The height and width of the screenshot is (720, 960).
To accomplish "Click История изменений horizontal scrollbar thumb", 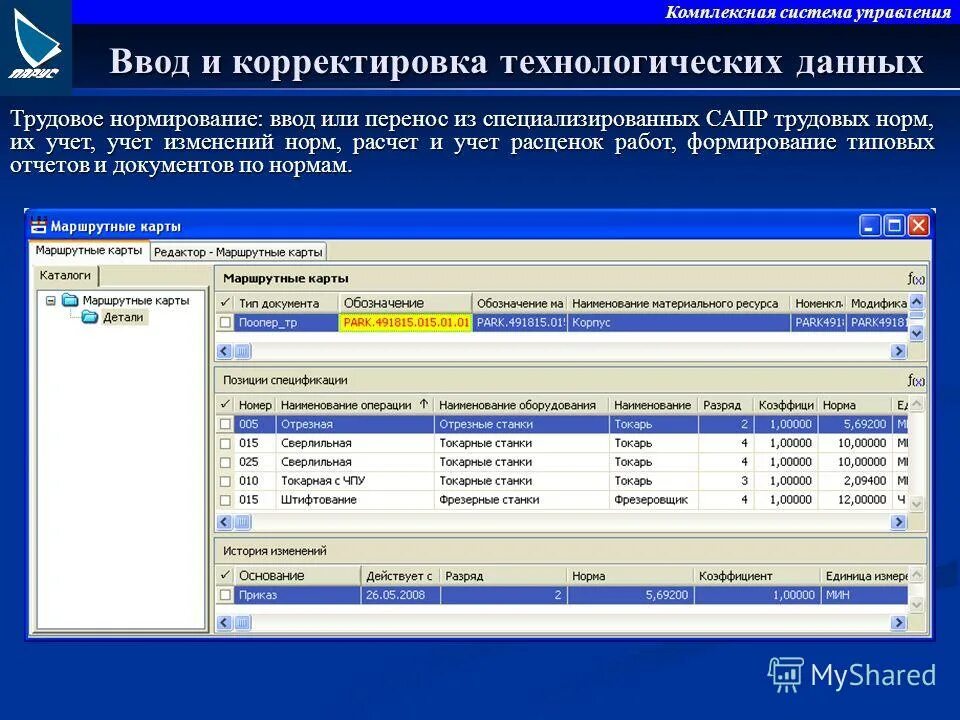I will pyautogui.click(x=242, y=623).
